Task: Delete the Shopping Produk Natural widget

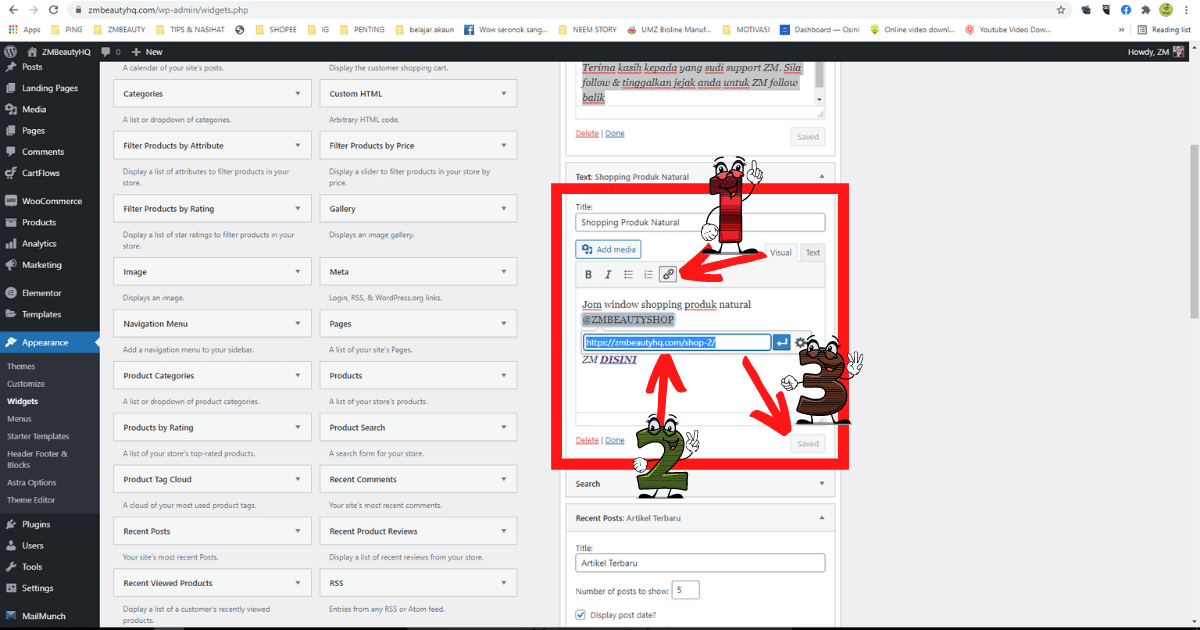Action: click(x=587, y=441)
